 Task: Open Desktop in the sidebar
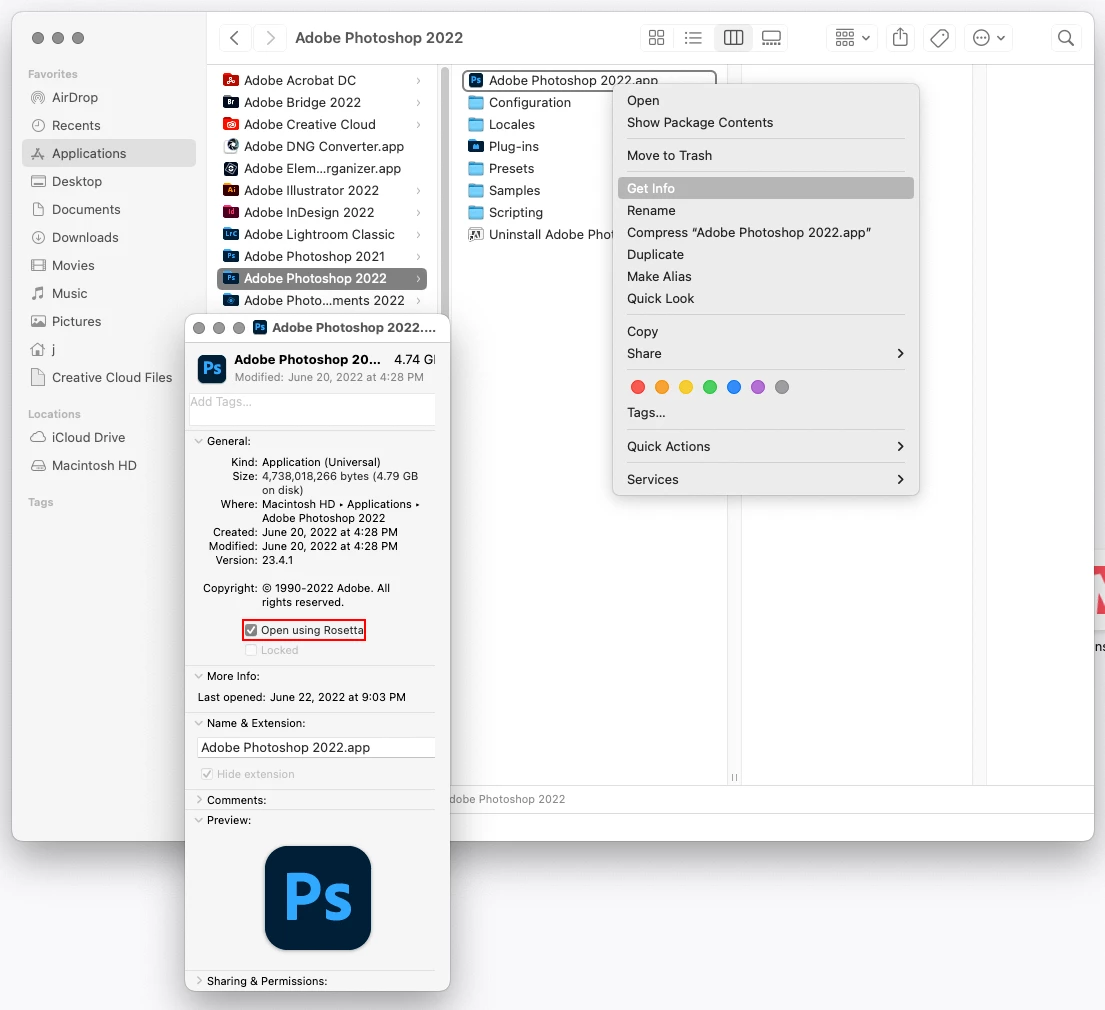[x=109, y=181]
